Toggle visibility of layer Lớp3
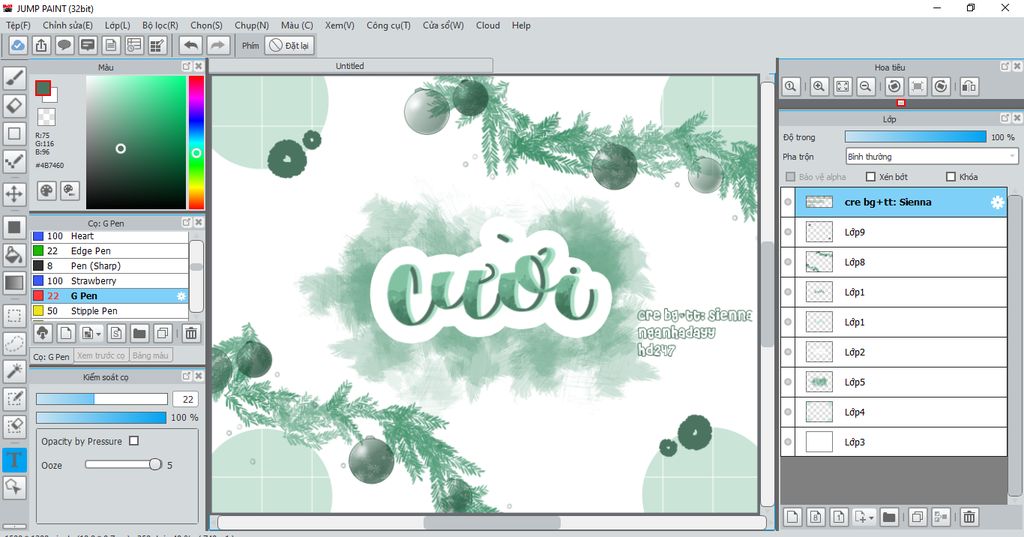1024x537 pixels. (788, 442)
